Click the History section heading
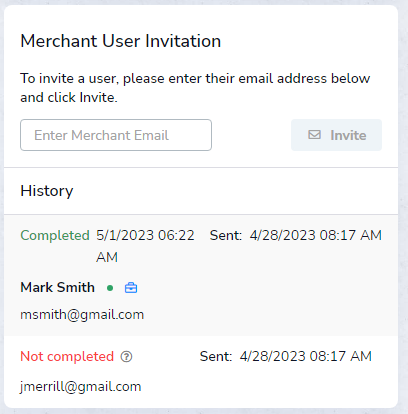Screen dimensions: 408x414 (x=47, y=191)
